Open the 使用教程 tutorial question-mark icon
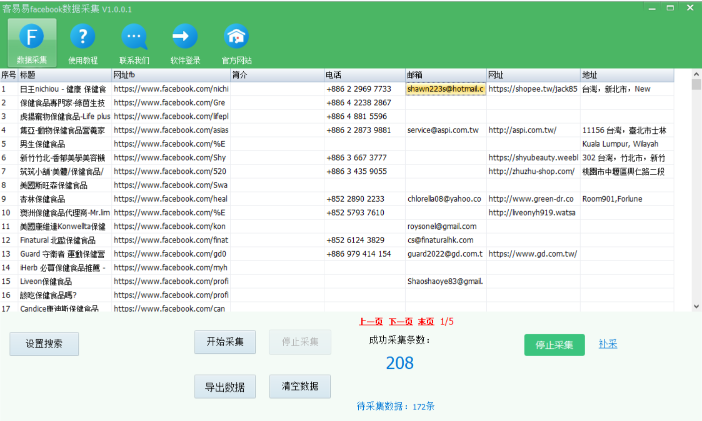702x421 pixels. point(83,43)
